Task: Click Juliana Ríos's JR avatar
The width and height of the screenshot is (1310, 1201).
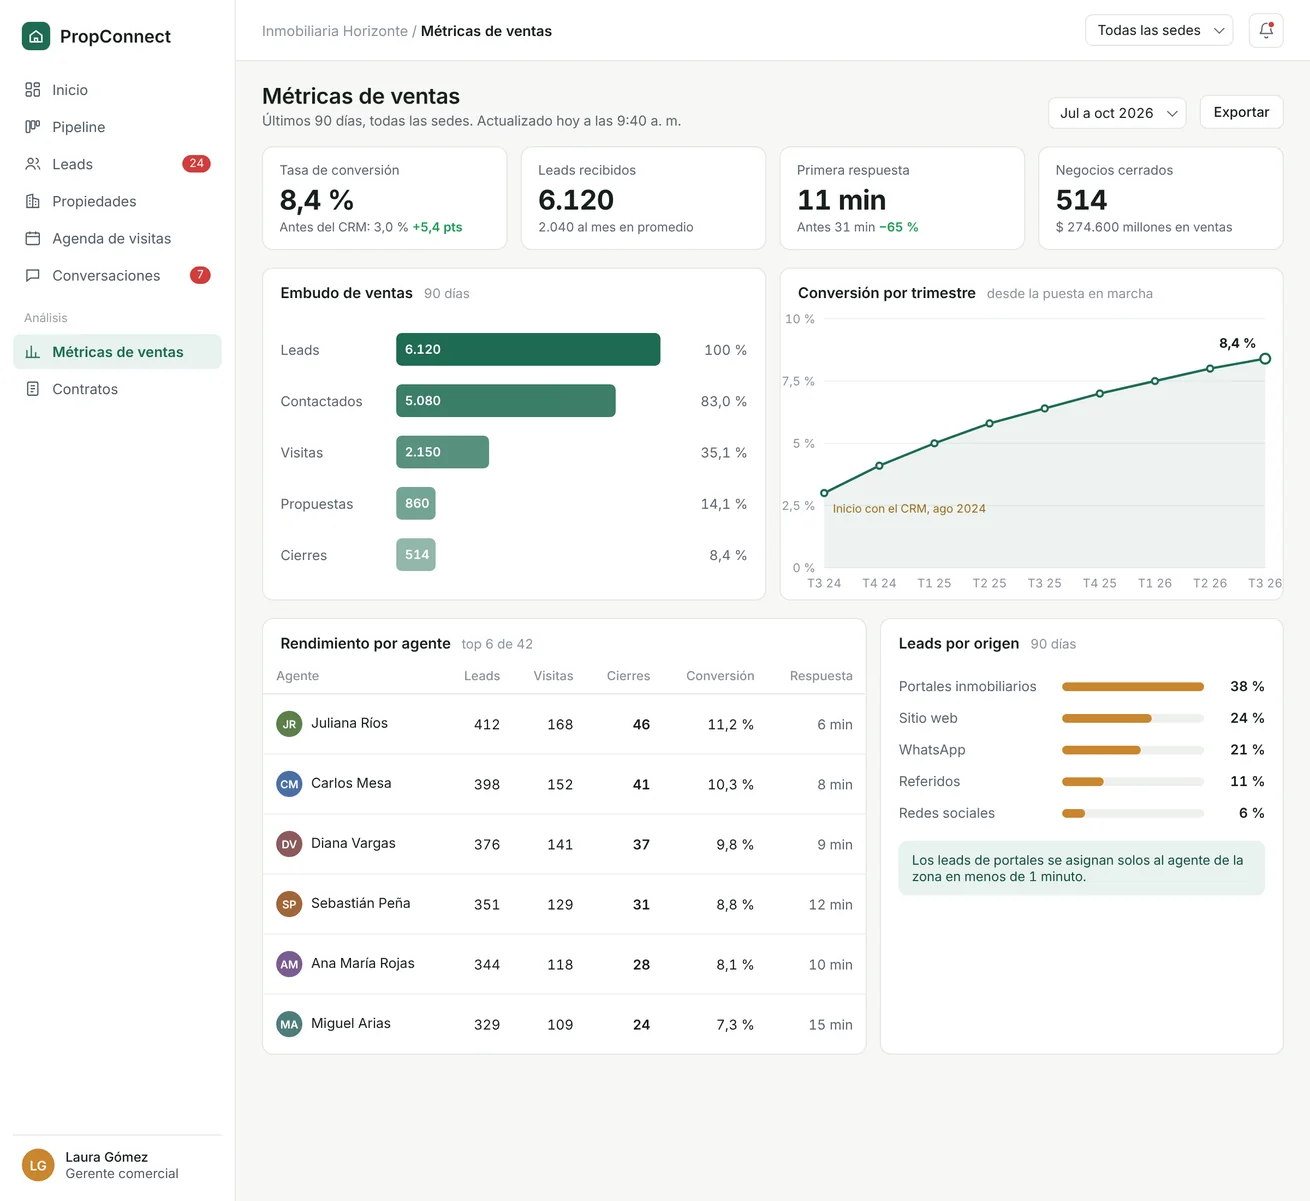Action: pyautogui.click(x=289, y=724)
